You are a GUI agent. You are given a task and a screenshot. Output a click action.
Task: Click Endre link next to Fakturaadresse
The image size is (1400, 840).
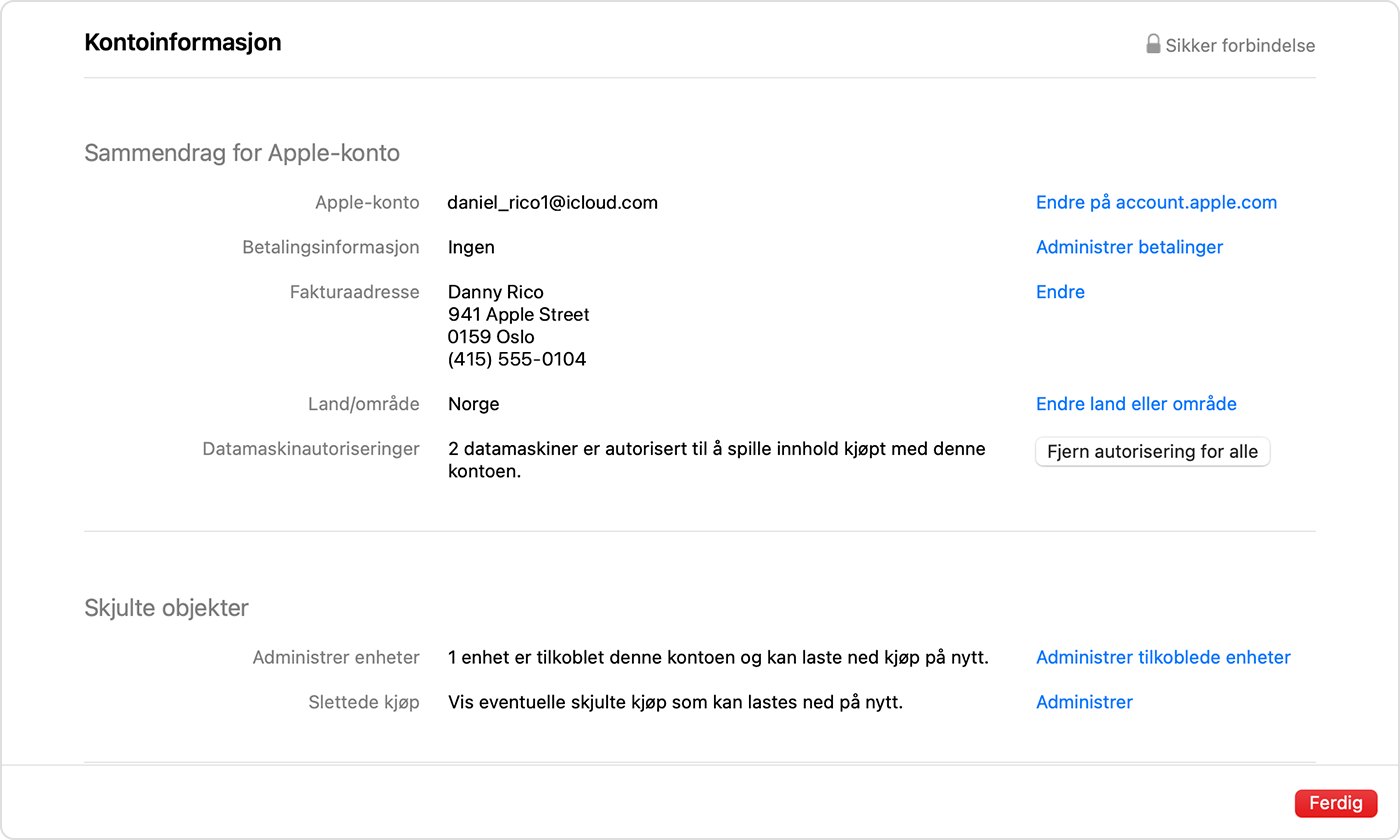1060,292
